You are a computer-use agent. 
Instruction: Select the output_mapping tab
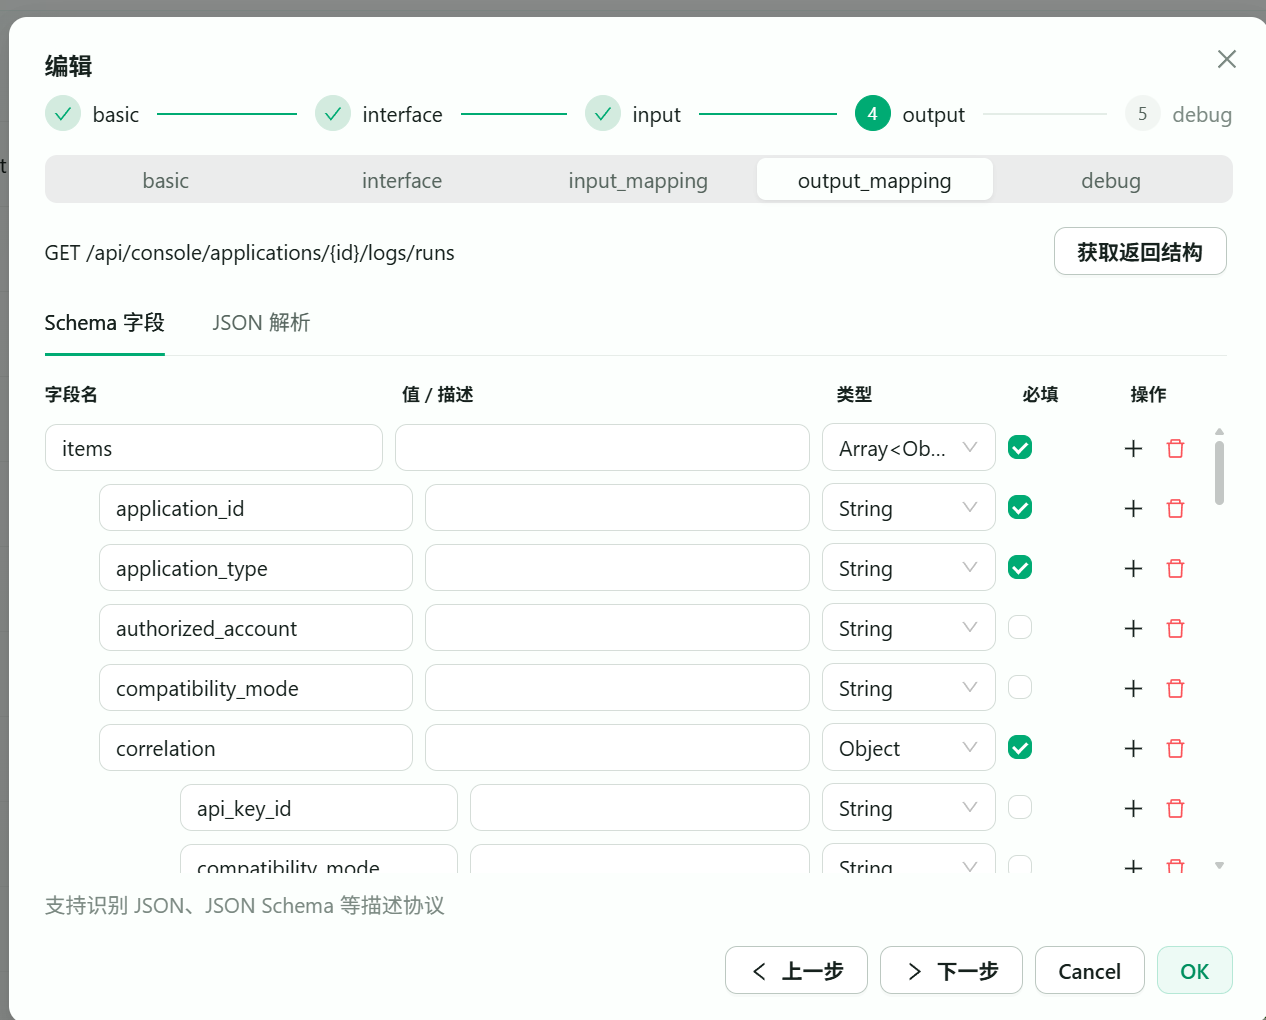875,180
